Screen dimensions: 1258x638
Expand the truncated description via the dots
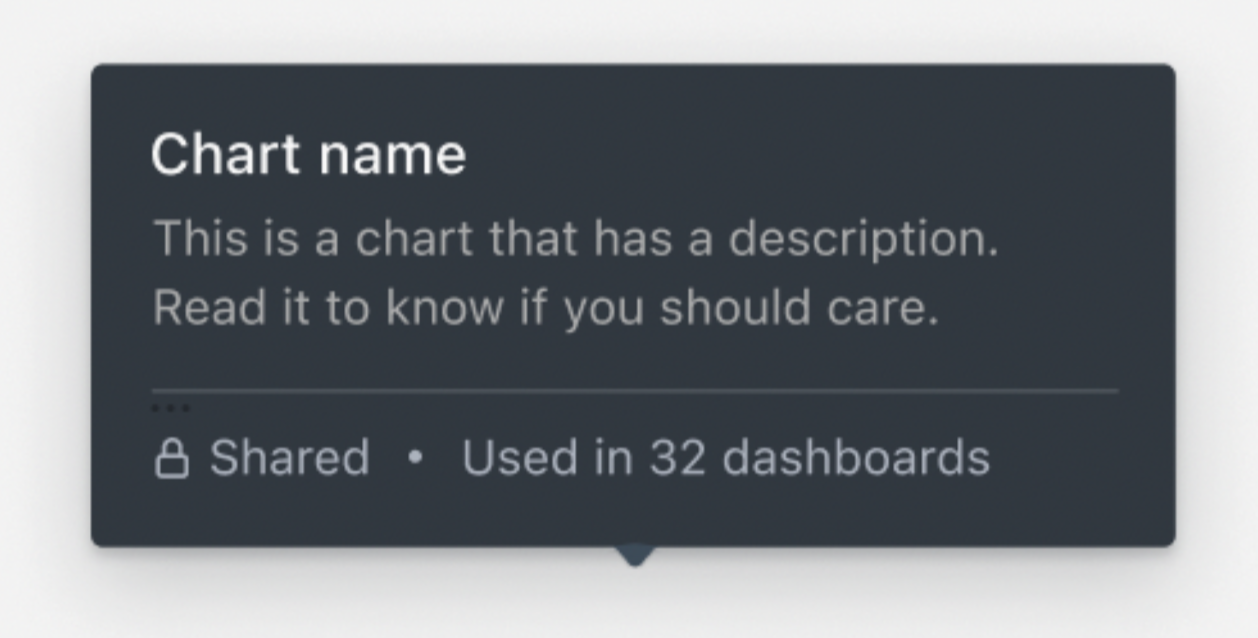click(172, 407)
